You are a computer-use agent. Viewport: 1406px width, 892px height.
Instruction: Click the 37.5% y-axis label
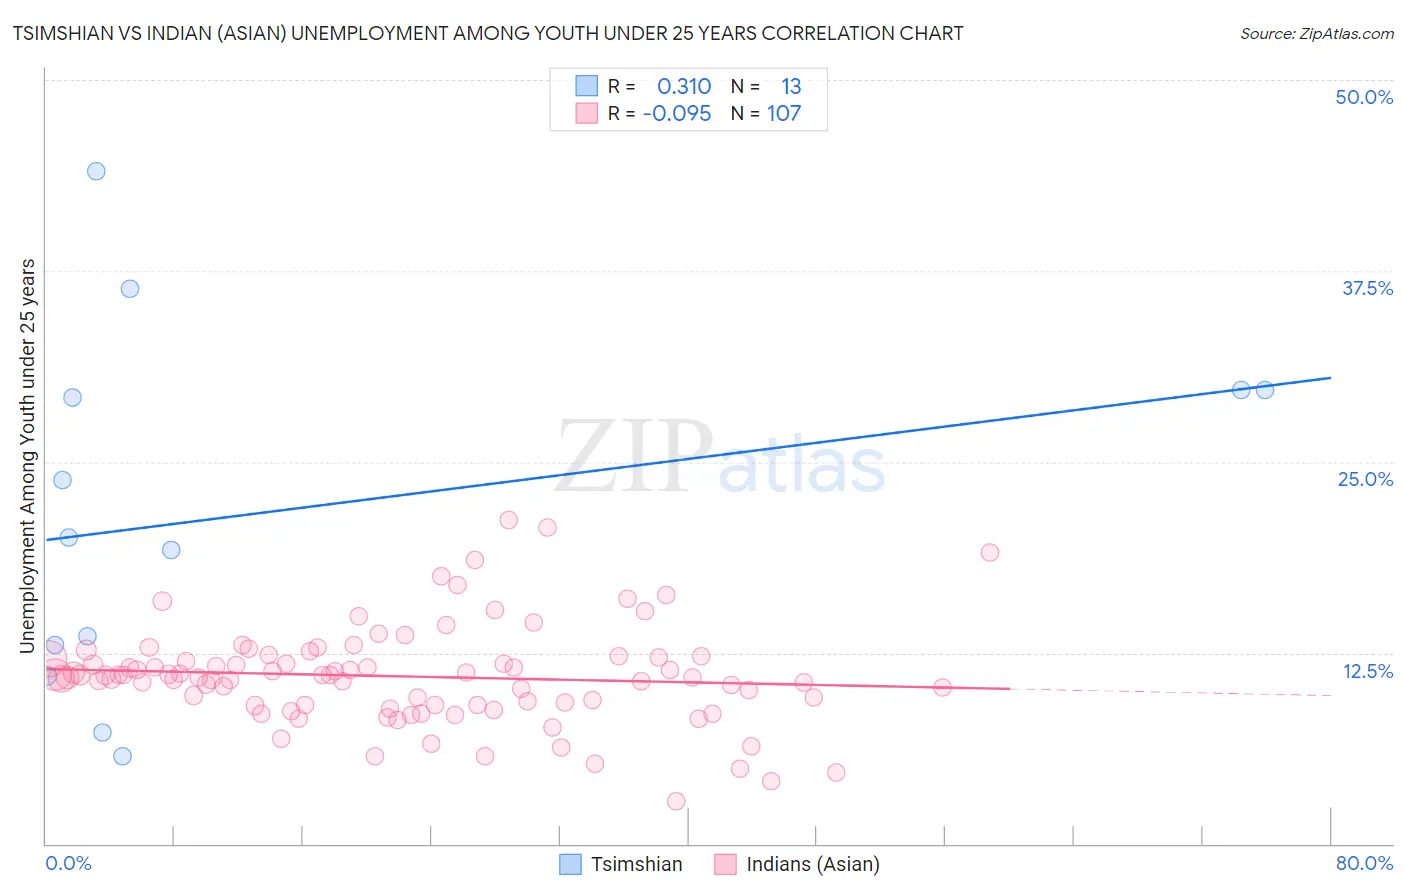click(x=1367, y=288)
